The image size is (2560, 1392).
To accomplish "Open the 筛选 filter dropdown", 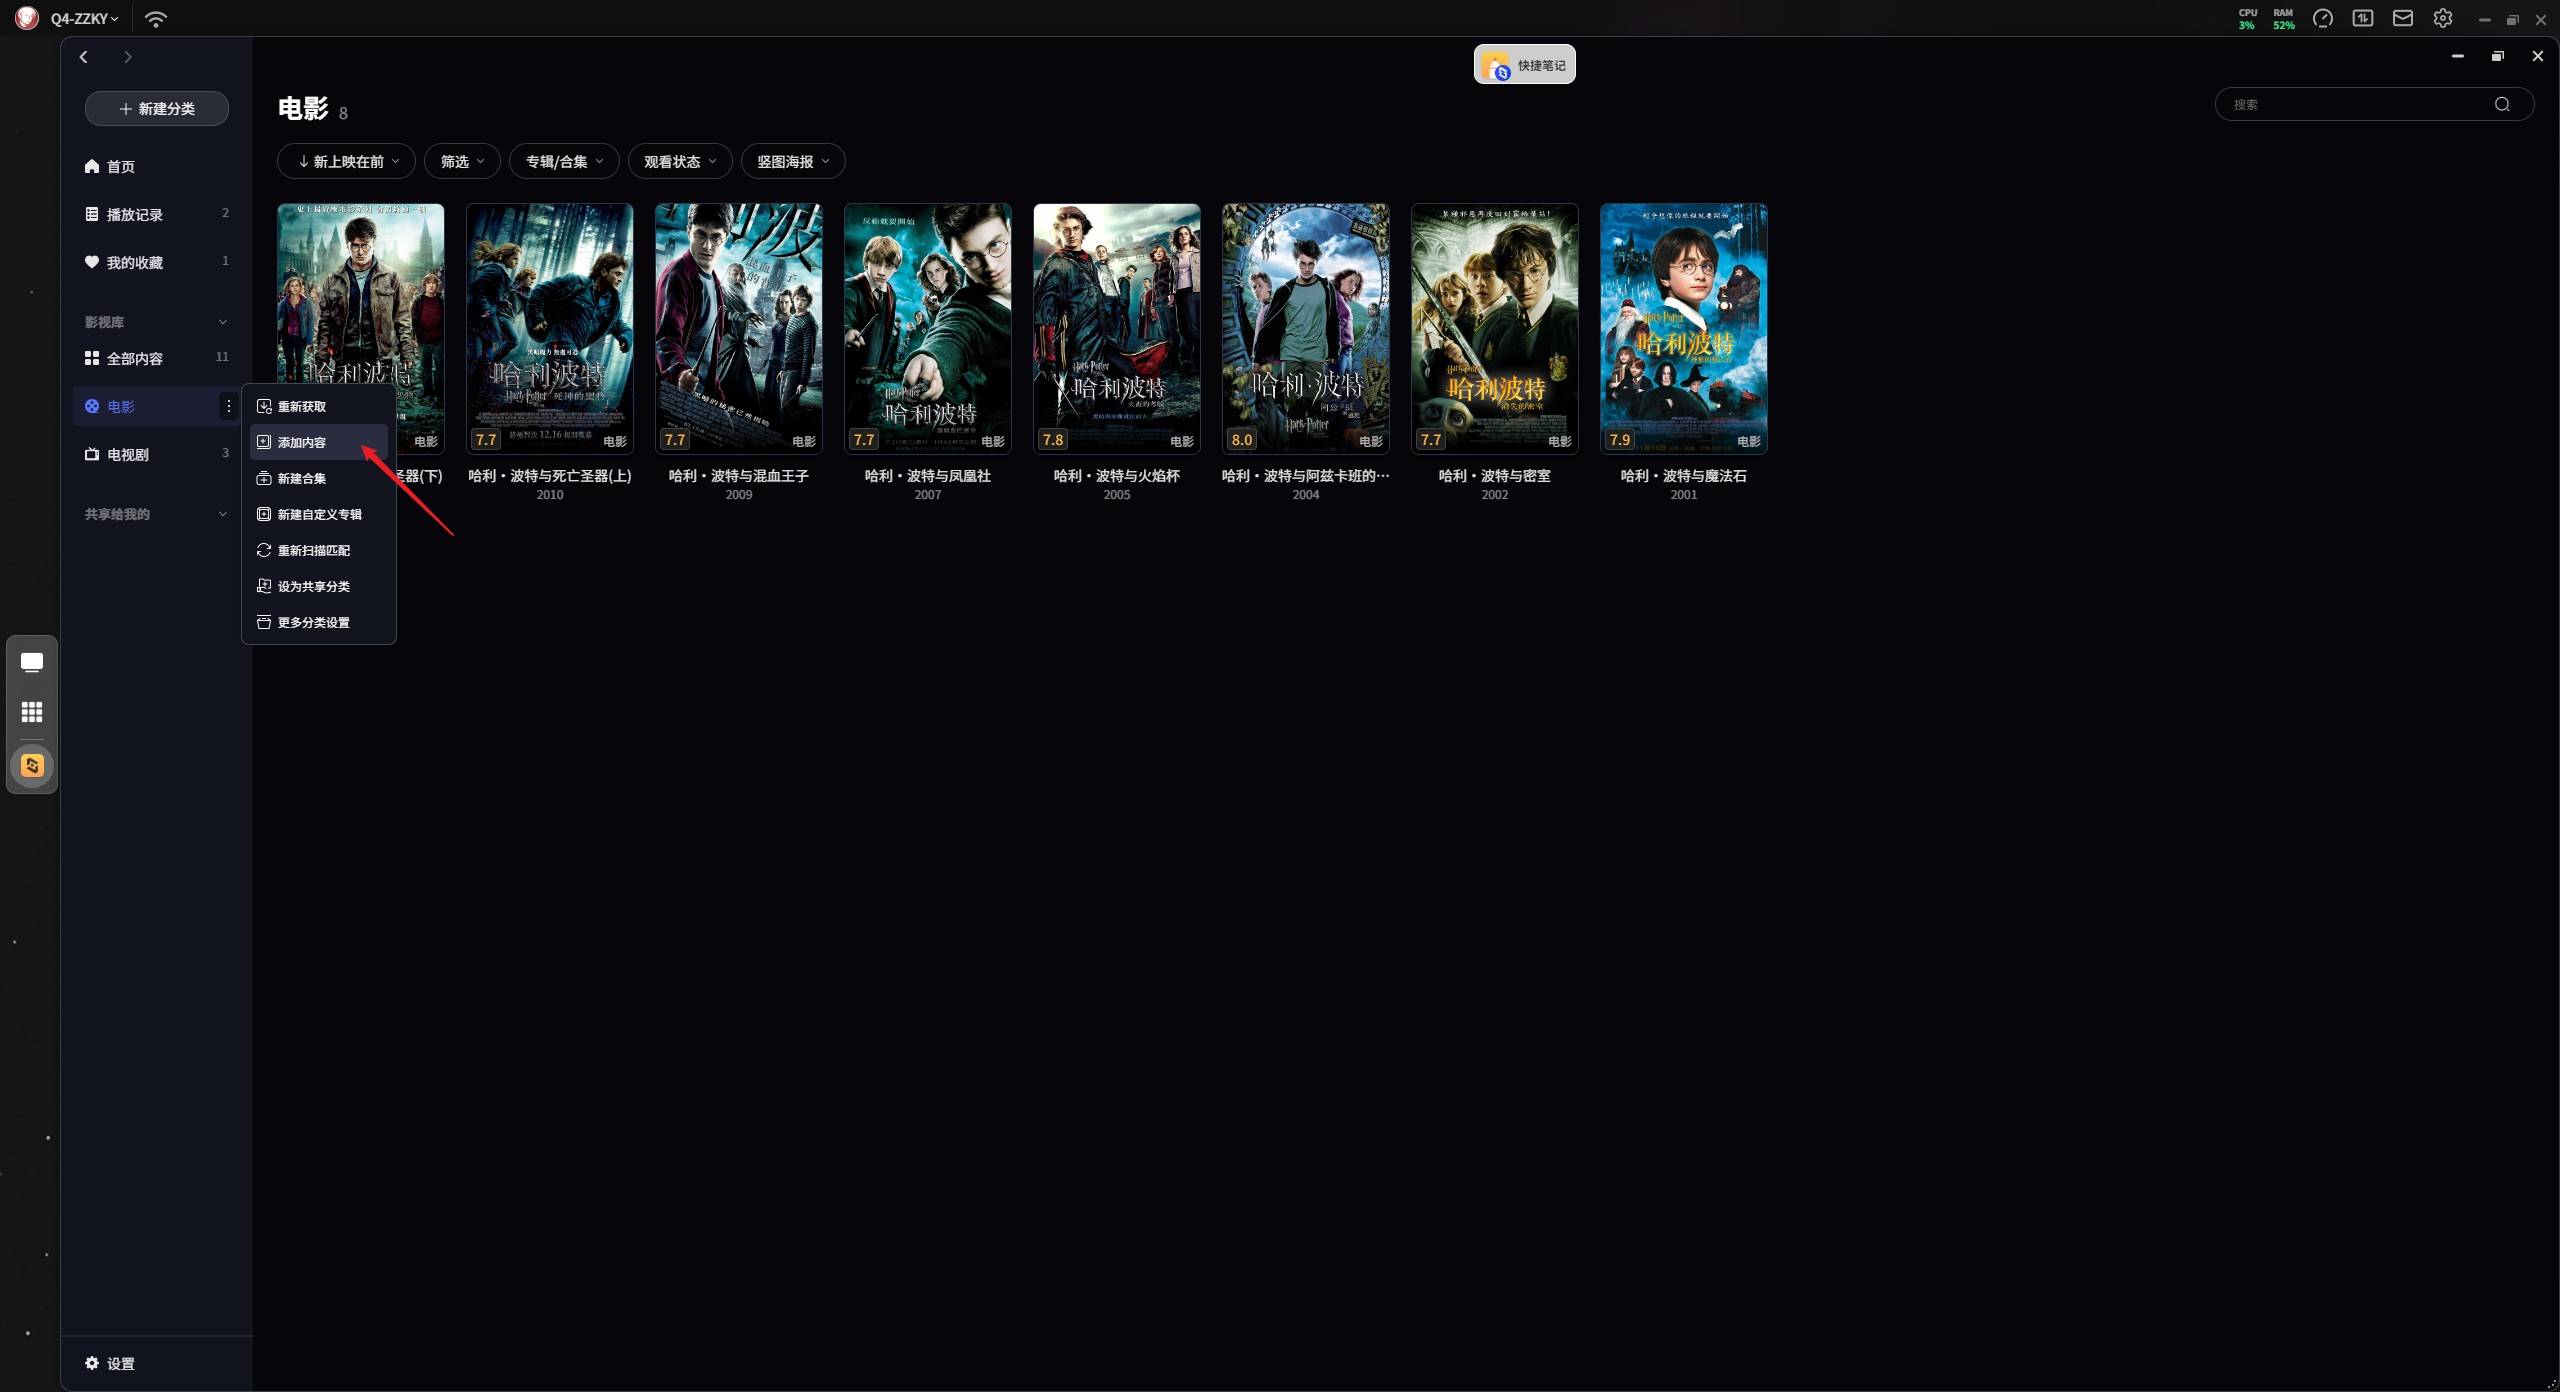I will point(462,161).
